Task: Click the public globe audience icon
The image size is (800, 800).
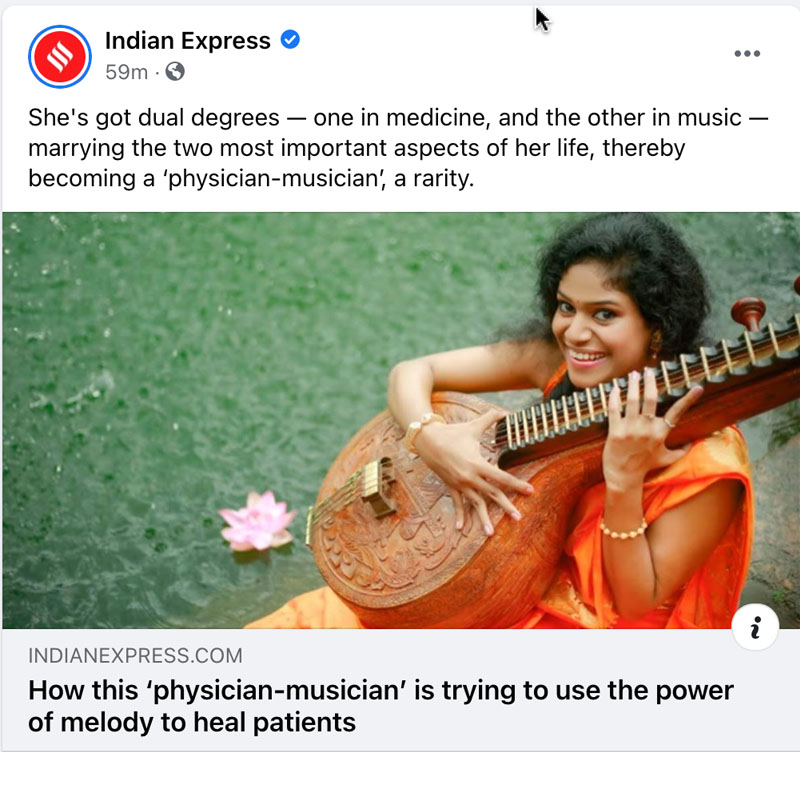Action: click(x=175, y=71)
